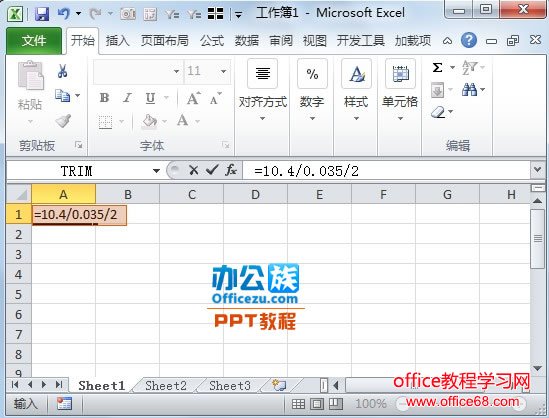
Task: Switch to the 视图 View tab
Action: [x=314, y=41]
